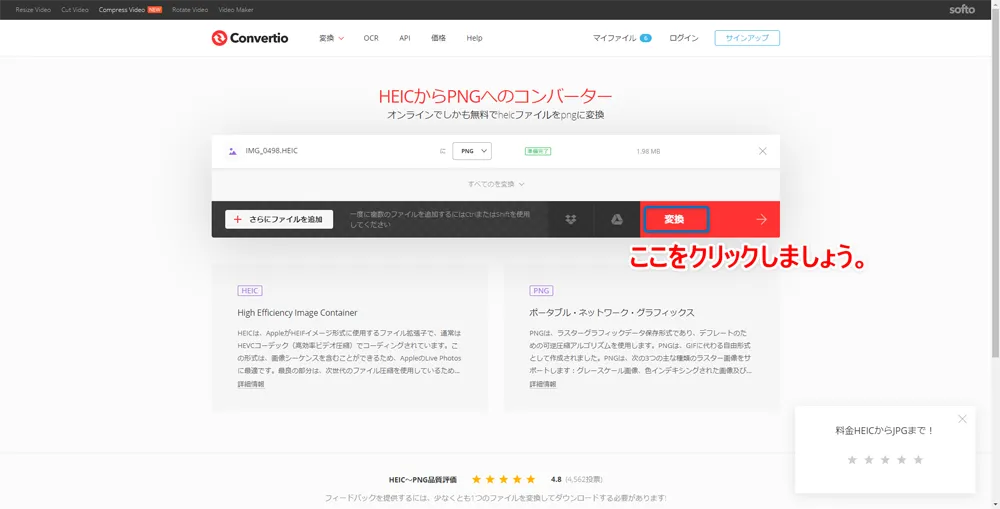Remove IMG_0498.HEIC with the X icon
Viewport: 1000px width, 509px height.
(762, 151)
